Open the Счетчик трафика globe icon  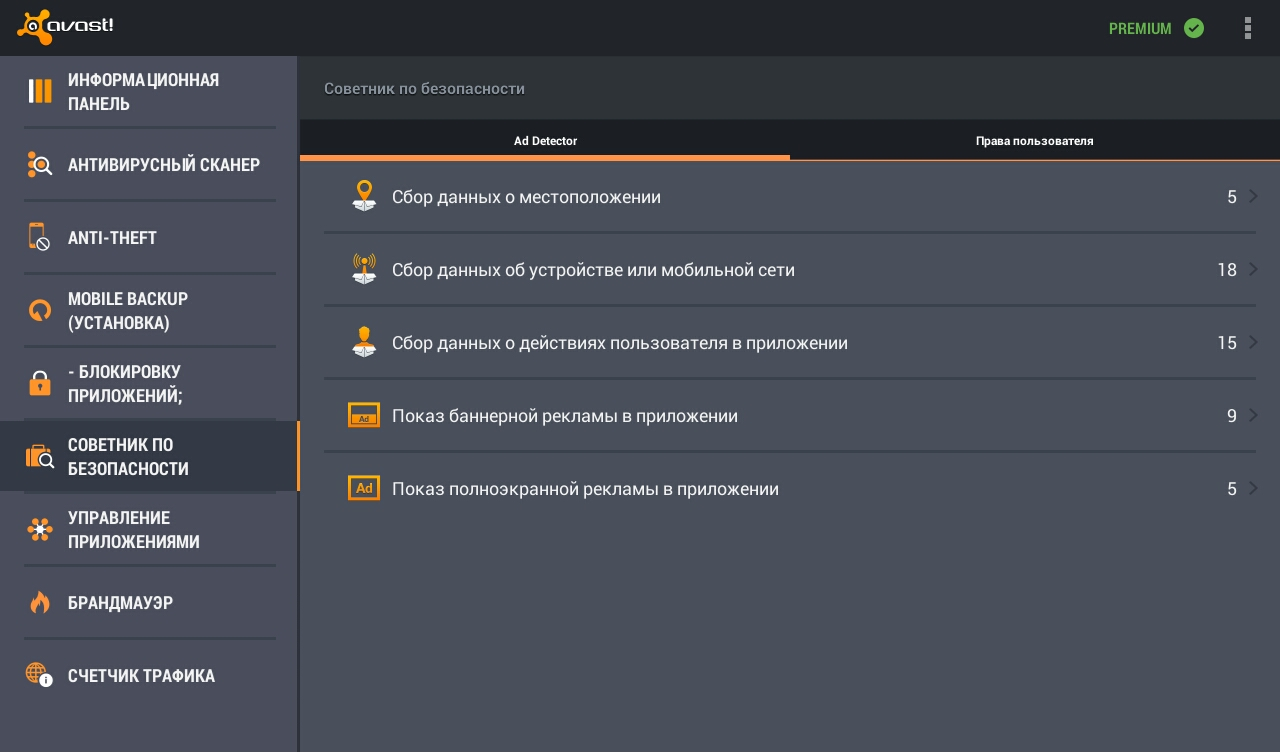(40, 675)
